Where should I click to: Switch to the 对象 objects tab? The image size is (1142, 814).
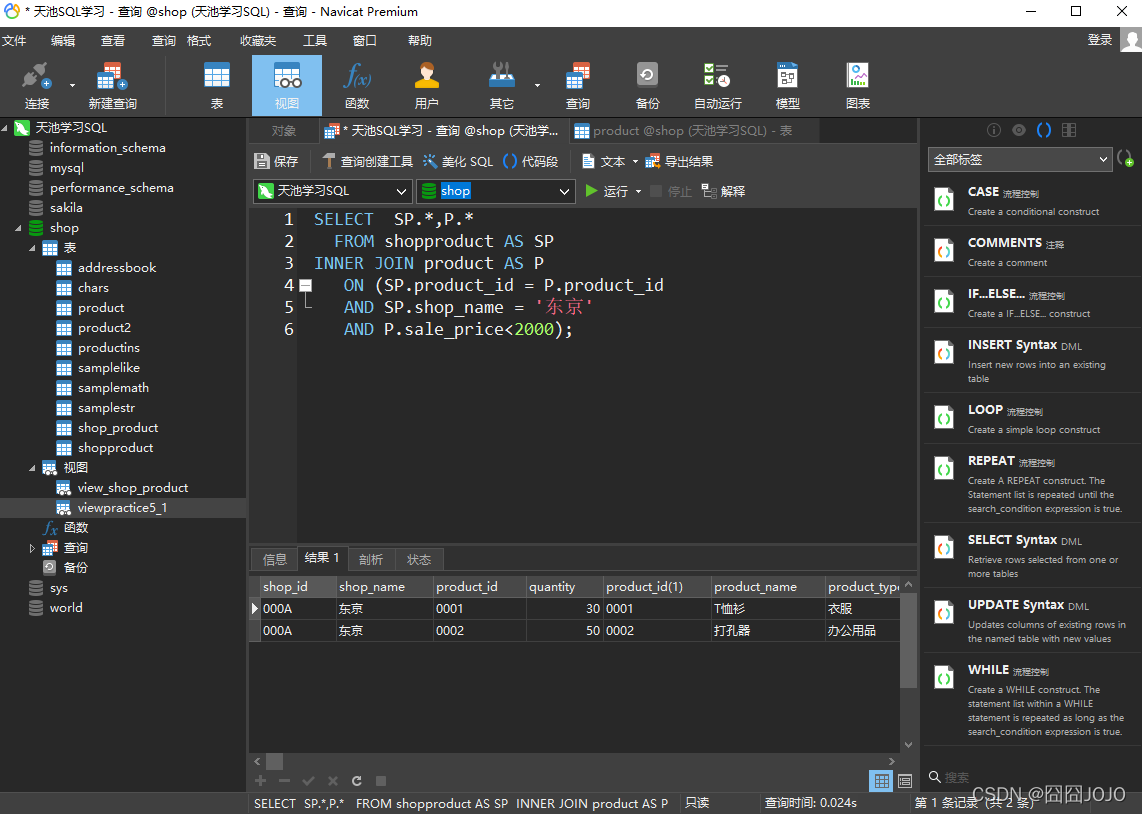coord(283,131)
